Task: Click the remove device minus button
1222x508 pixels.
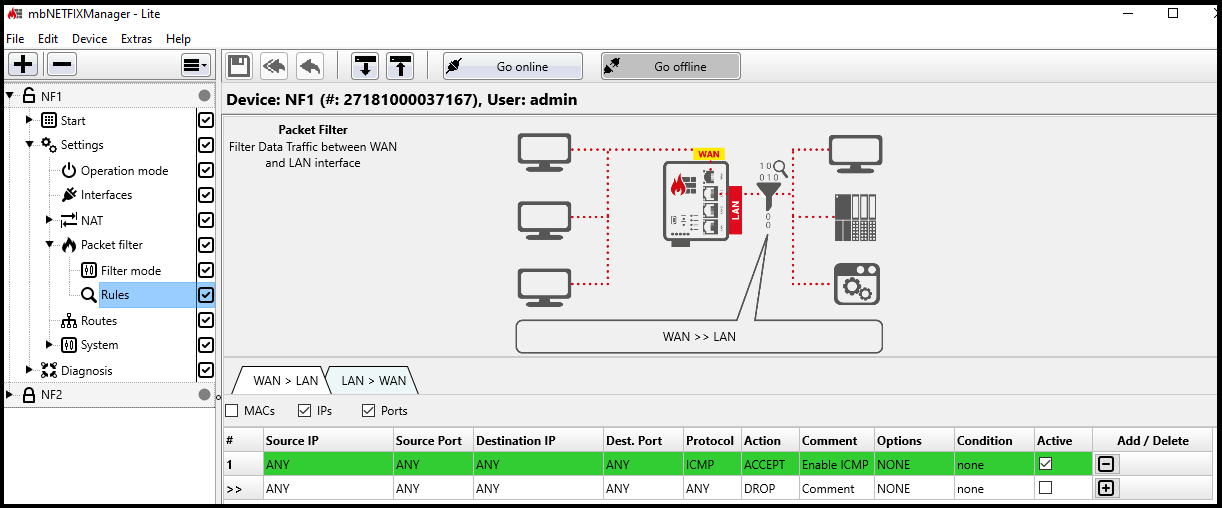Action: (62, 65)
